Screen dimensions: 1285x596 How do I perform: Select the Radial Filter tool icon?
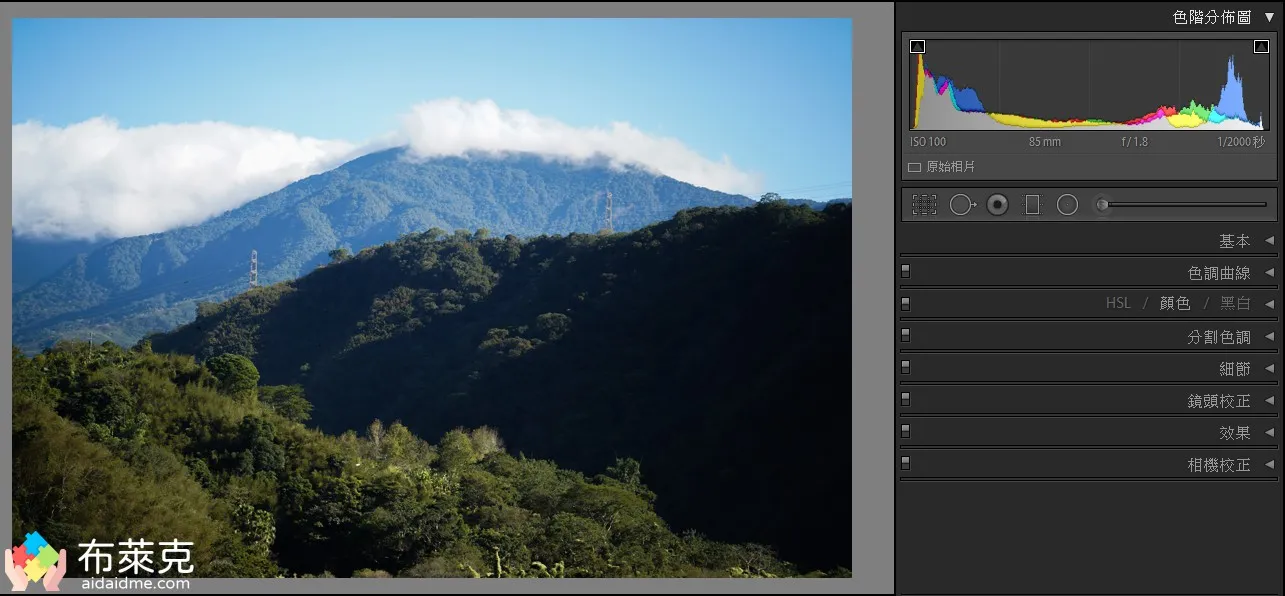(x=1067, y=205)
